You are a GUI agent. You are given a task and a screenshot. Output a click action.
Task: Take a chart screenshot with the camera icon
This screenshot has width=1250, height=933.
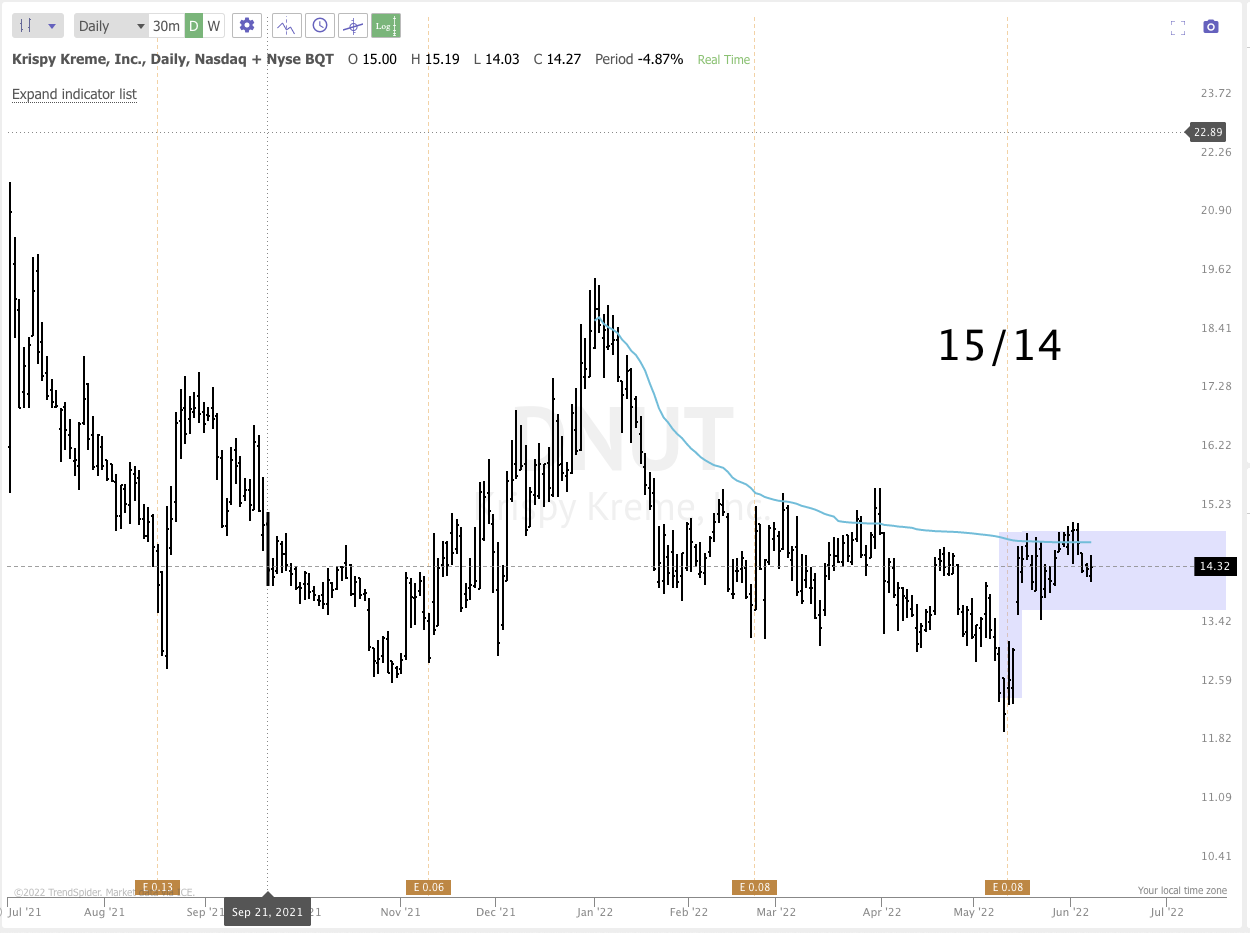point(1211,26)
